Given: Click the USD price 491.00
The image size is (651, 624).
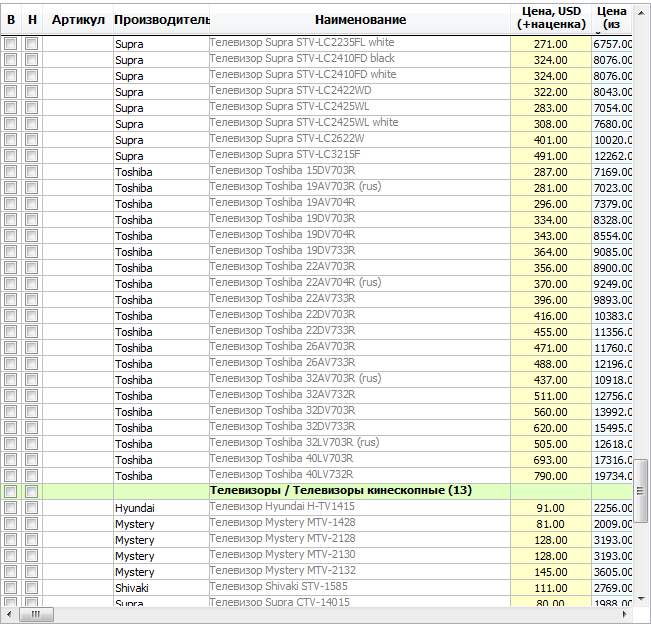Looking at the screenshot, I should coord(551,156).
